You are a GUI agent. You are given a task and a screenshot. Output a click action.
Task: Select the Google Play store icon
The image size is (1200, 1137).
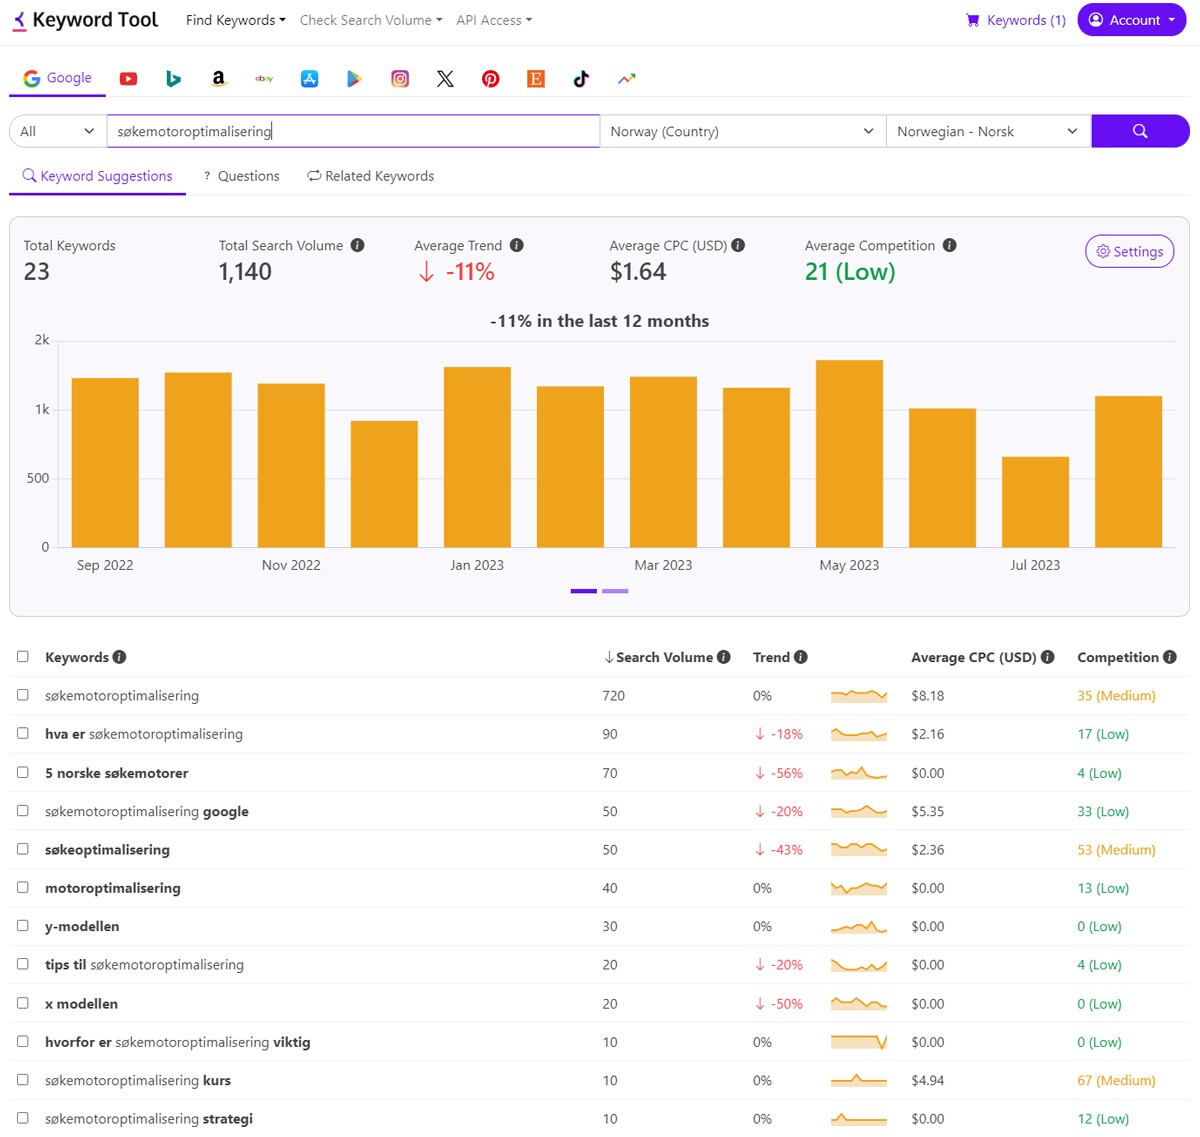click(x=354, y=78)
